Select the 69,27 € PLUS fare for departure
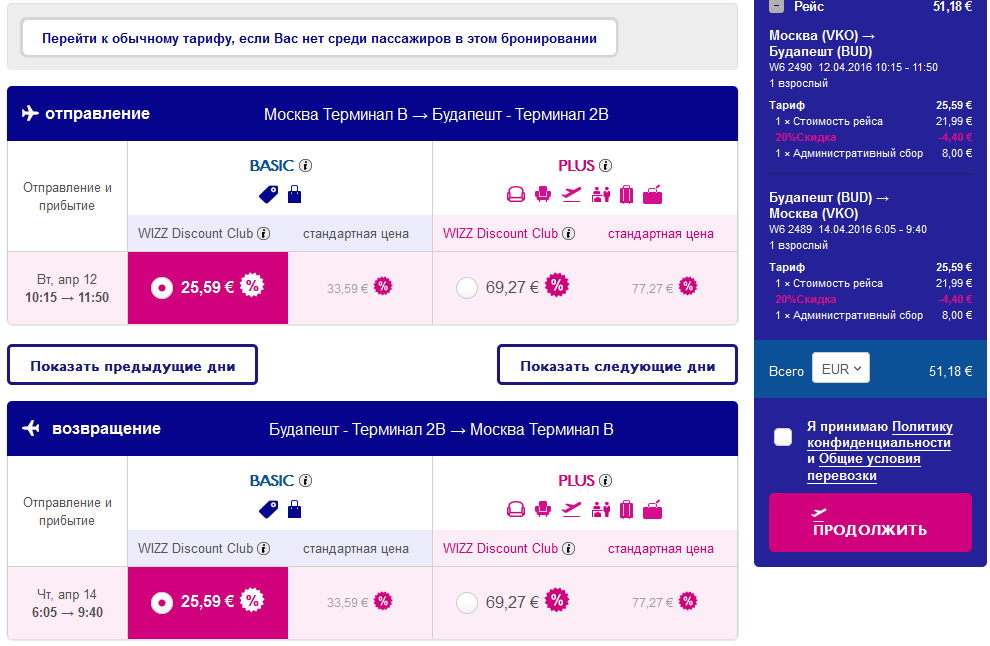 point(466,288)
